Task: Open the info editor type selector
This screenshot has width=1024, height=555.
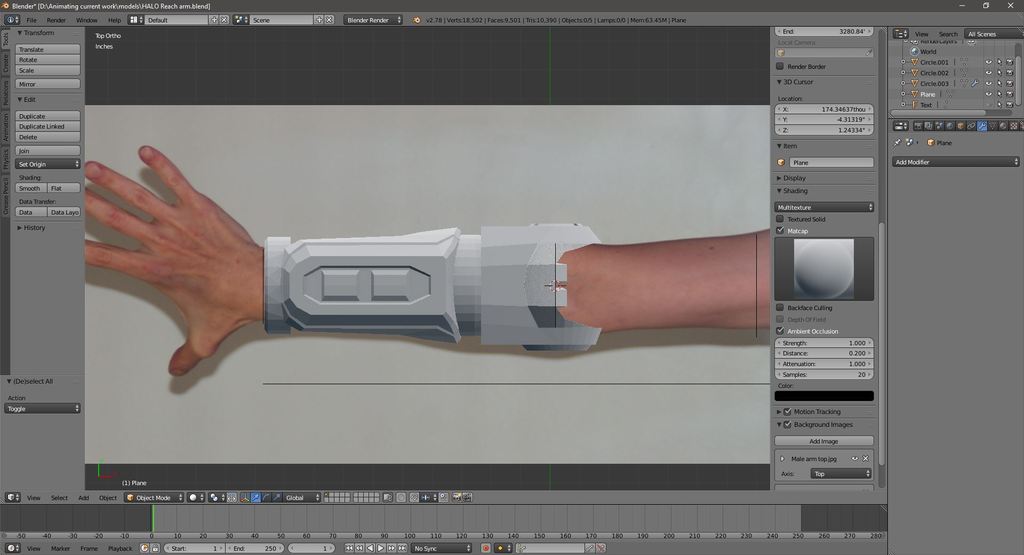Action: pyautogui.click(x=12, y=20)
